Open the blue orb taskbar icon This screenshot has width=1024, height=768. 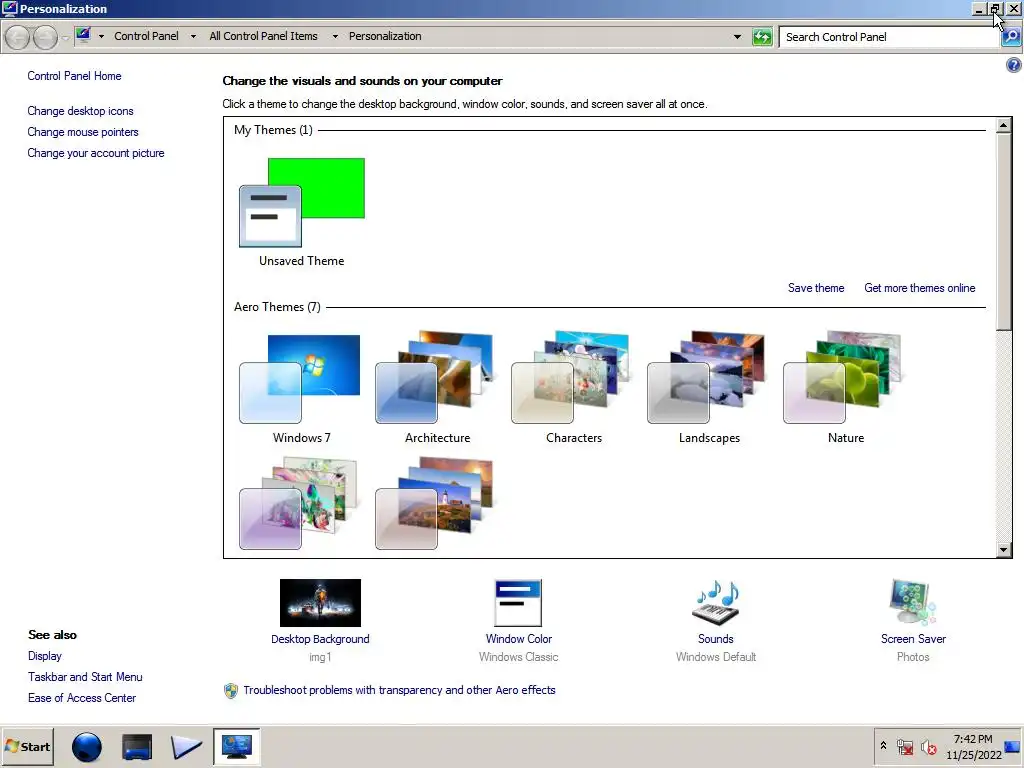coord(87,747)
